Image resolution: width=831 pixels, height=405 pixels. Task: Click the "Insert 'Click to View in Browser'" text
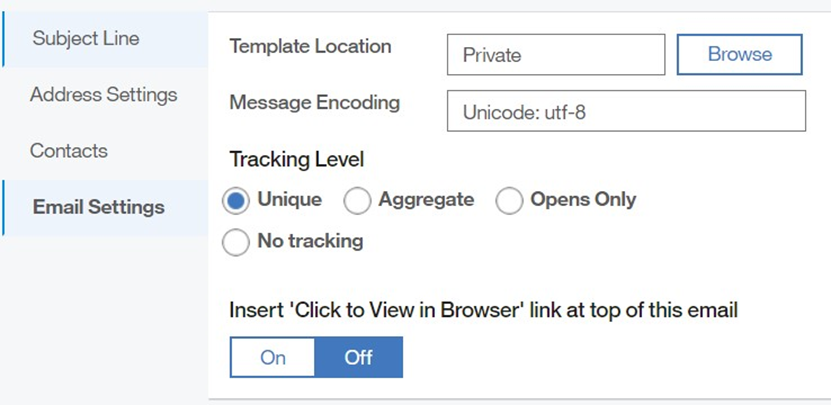pyautogui.click(x=483, y=310)
